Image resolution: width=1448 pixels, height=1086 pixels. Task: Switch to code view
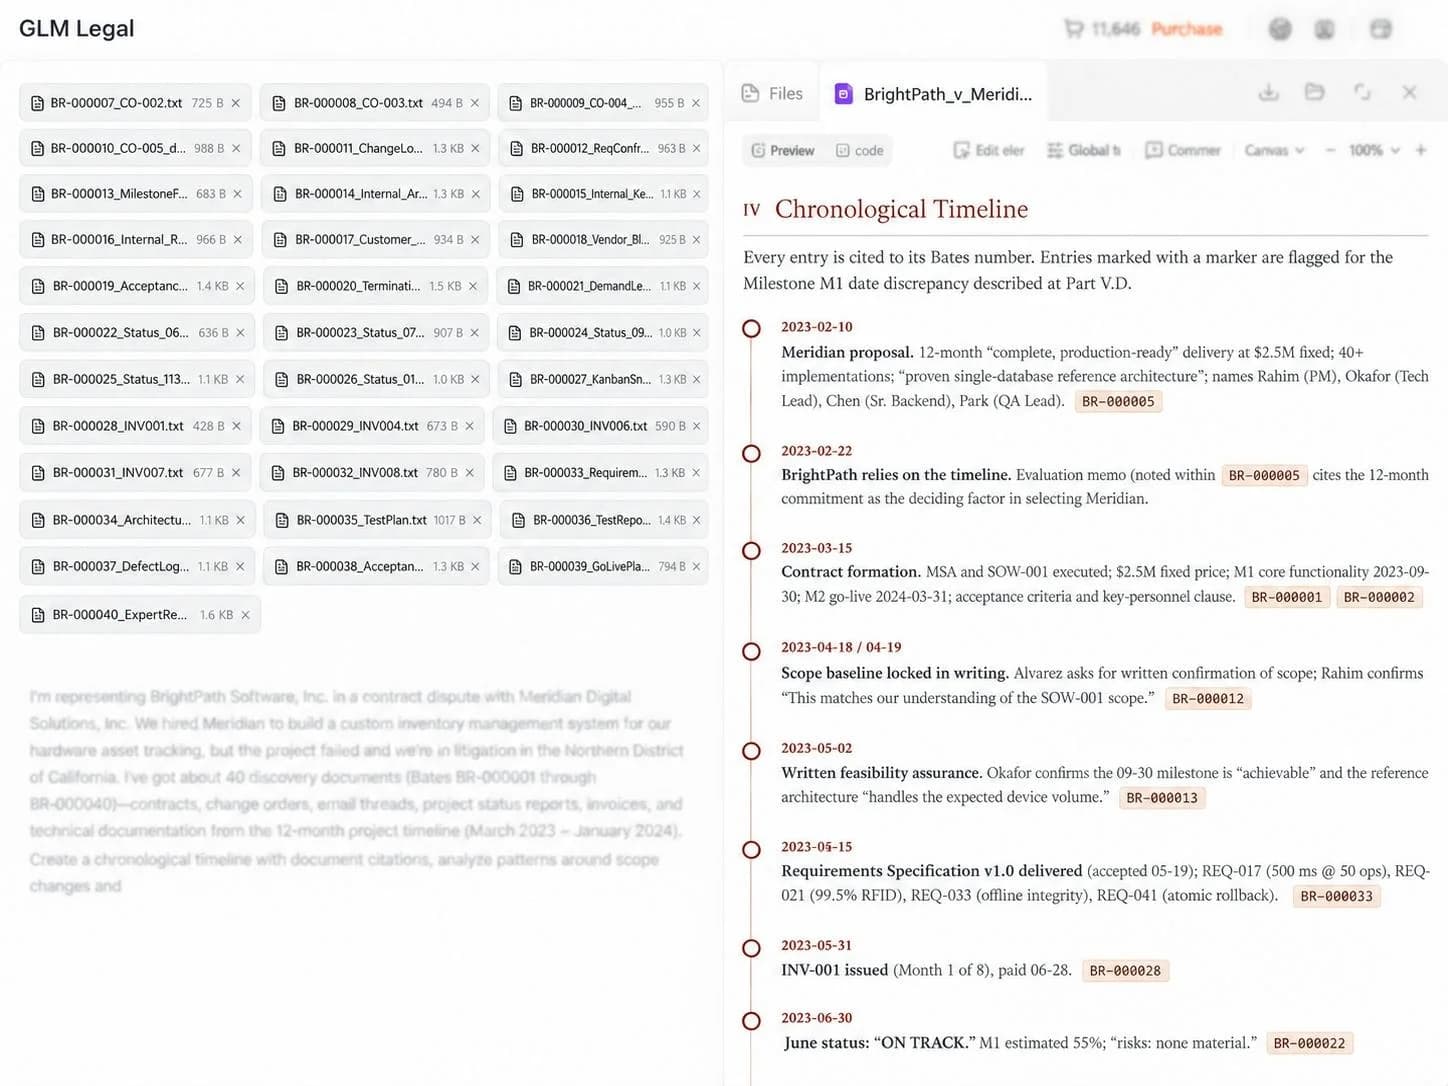tap(860, 150)
